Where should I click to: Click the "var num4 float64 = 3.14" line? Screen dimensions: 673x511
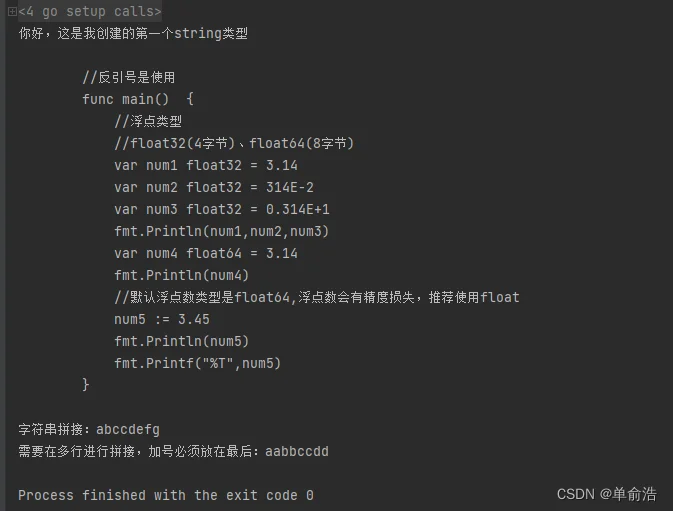(205, 253)
